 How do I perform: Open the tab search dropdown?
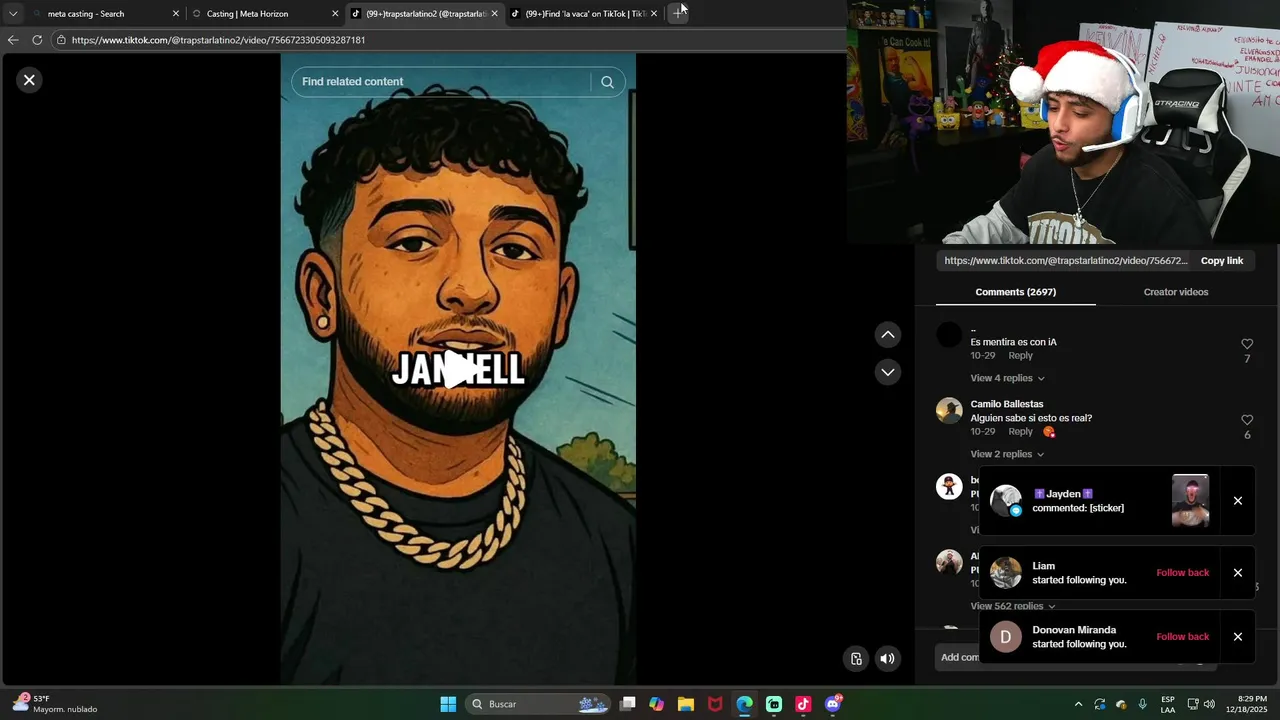(x=13, y=14)
